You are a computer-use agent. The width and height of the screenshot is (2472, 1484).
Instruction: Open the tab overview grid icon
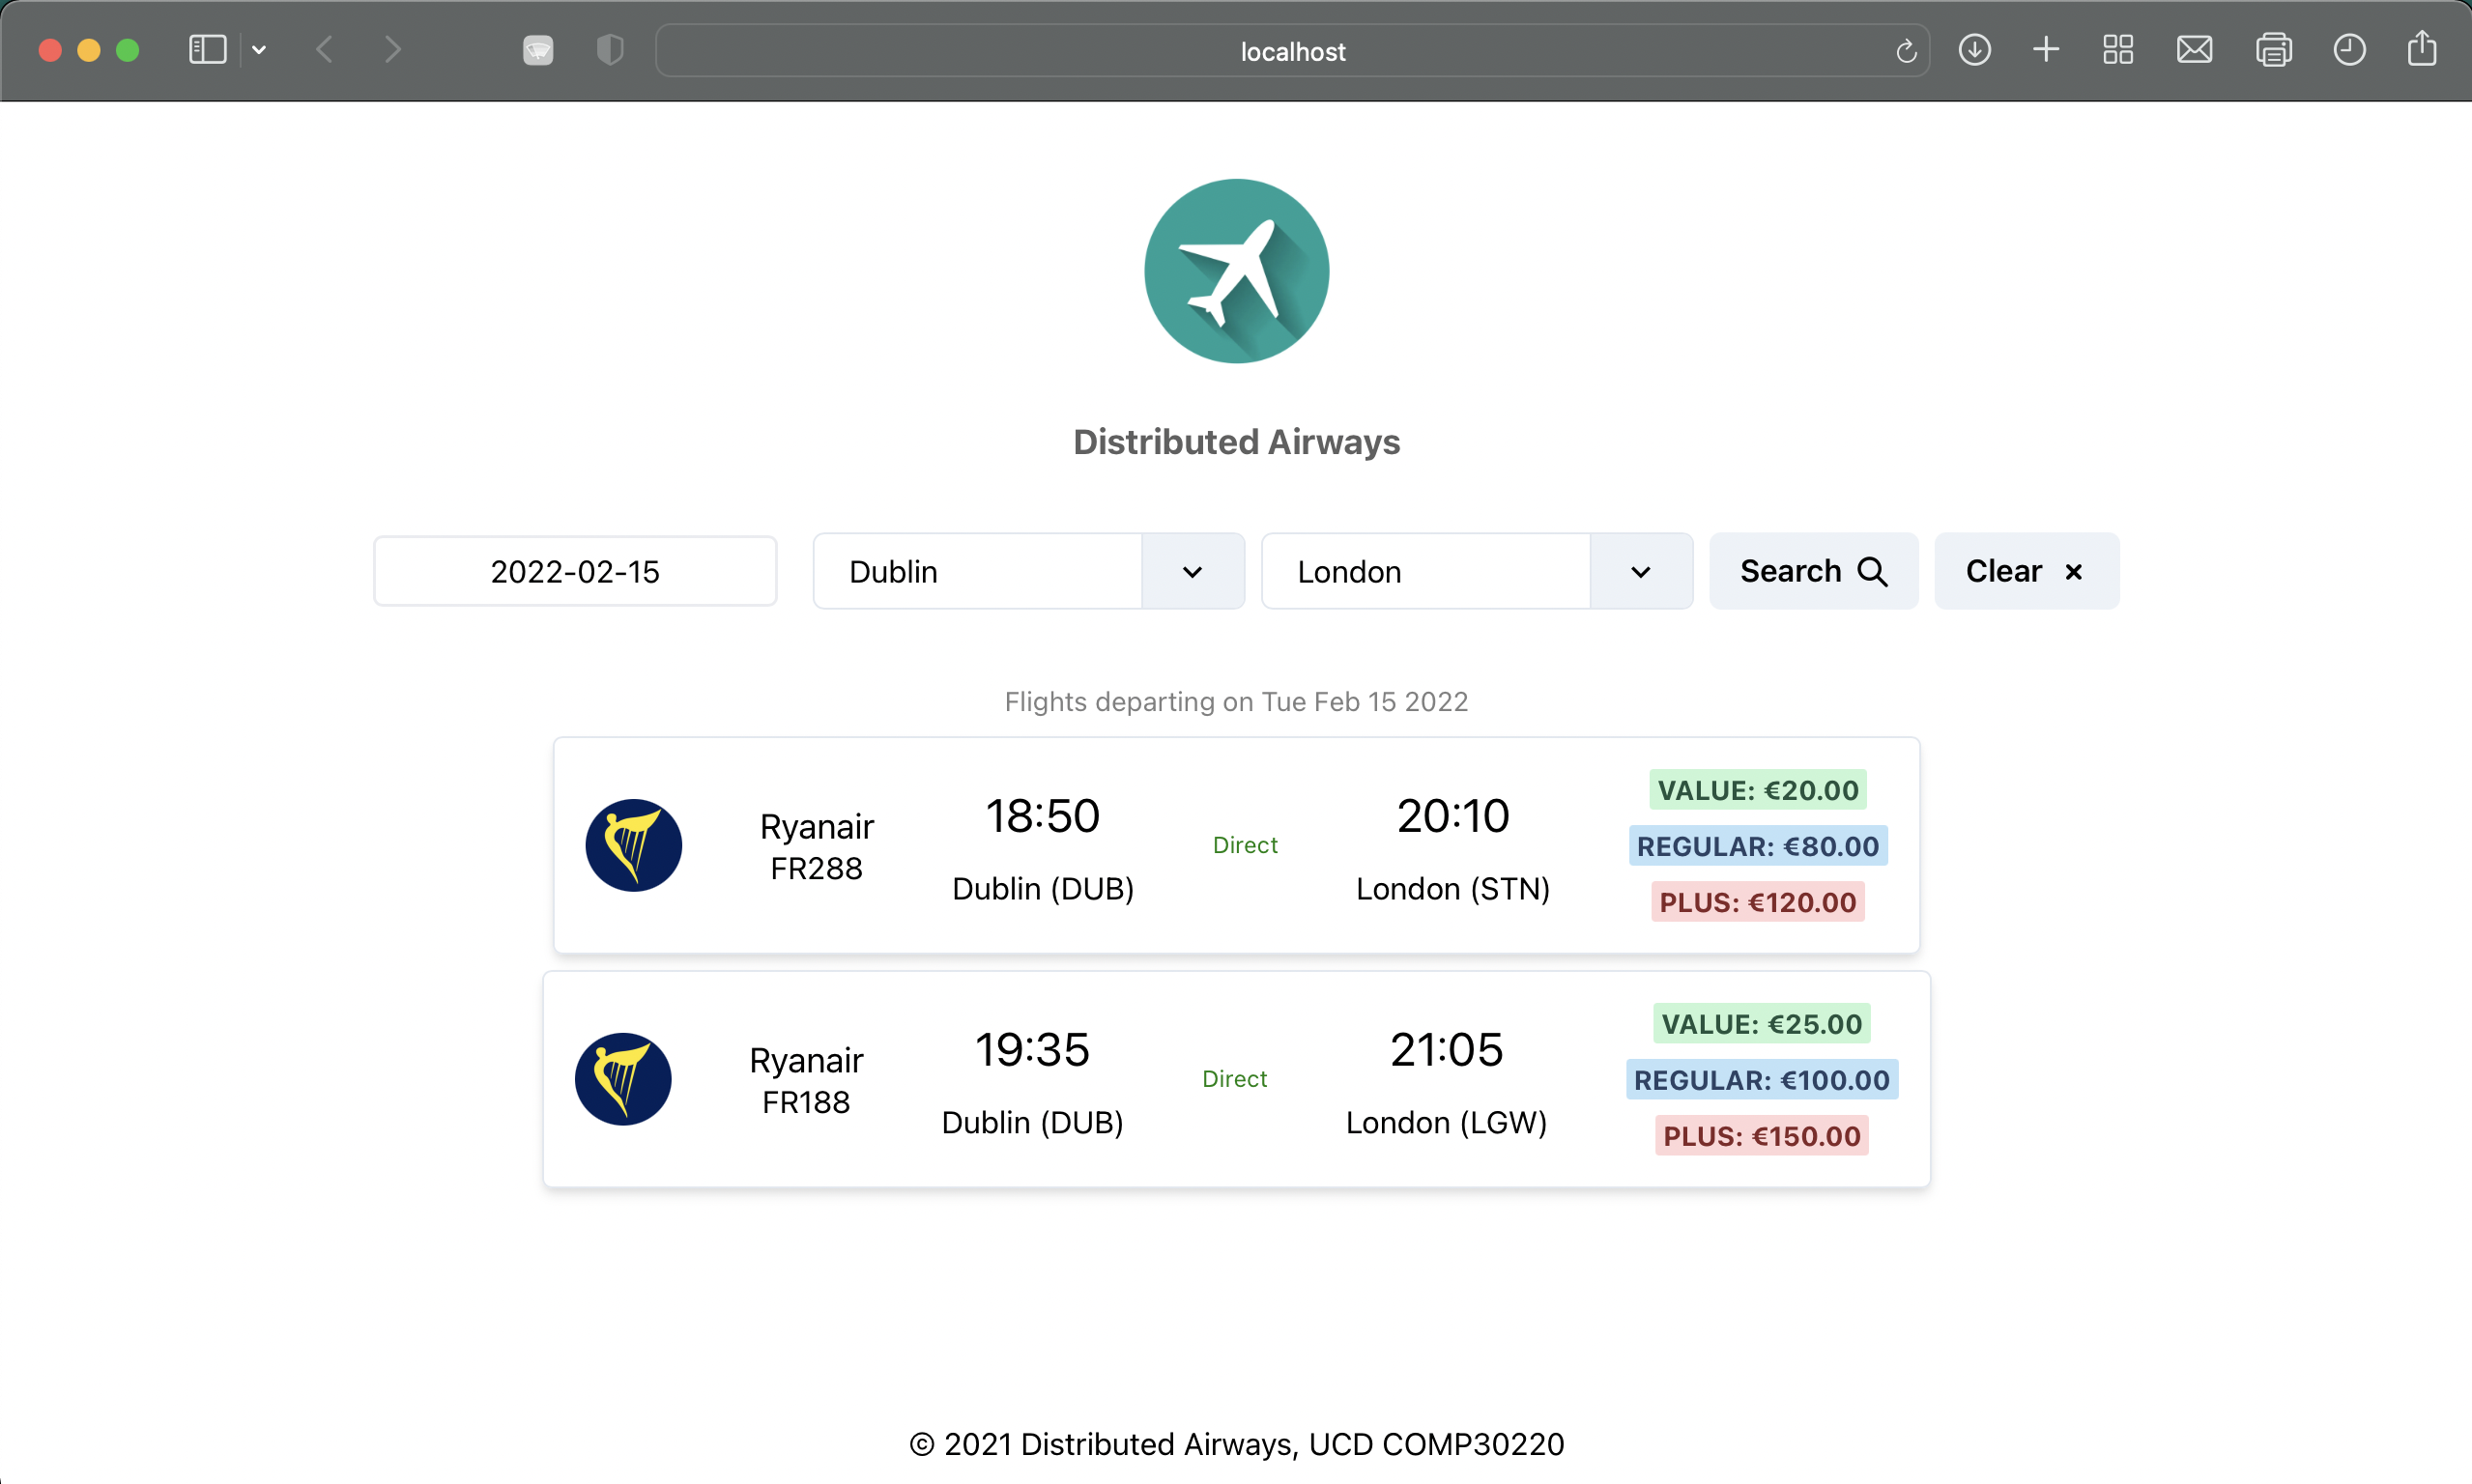(x=2118, y=50)
